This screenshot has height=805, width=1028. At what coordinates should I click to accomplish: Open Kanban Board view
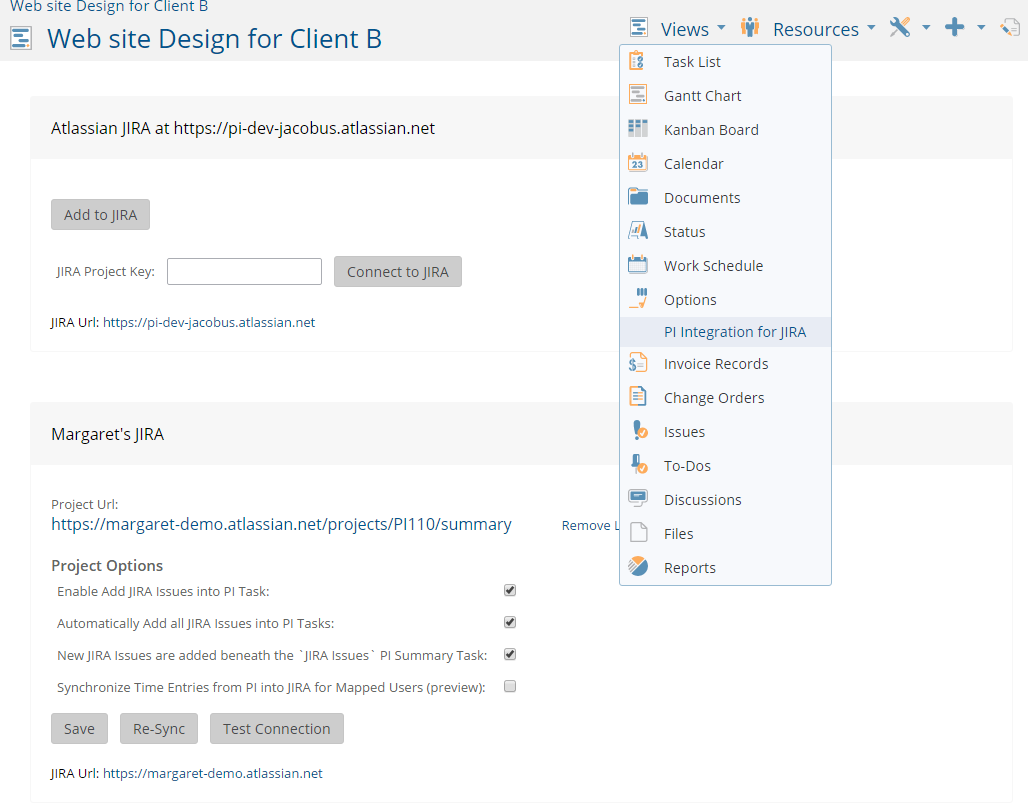point(725,130)
